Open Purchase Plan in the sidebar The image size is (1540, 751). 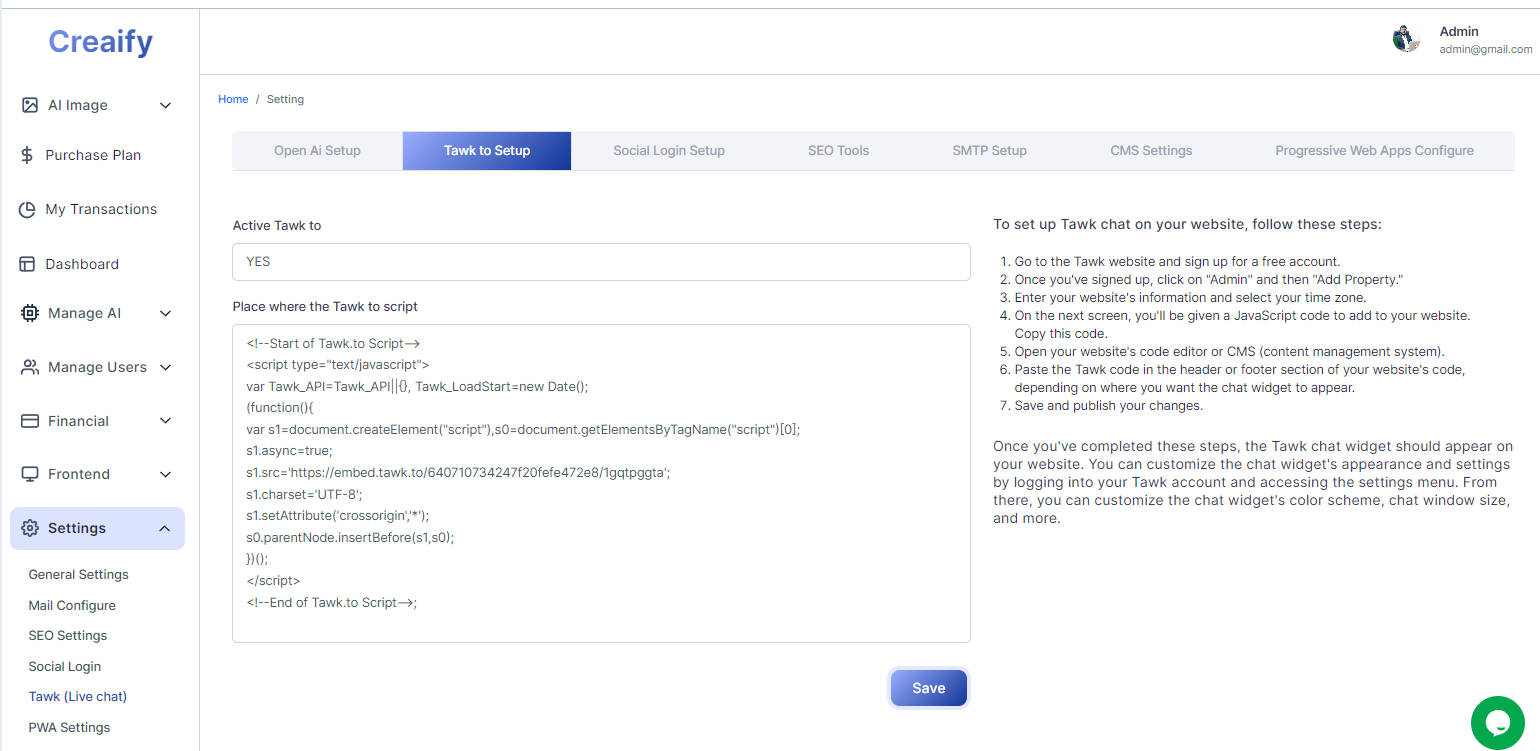pyautogui.click(x=93, y=155)
